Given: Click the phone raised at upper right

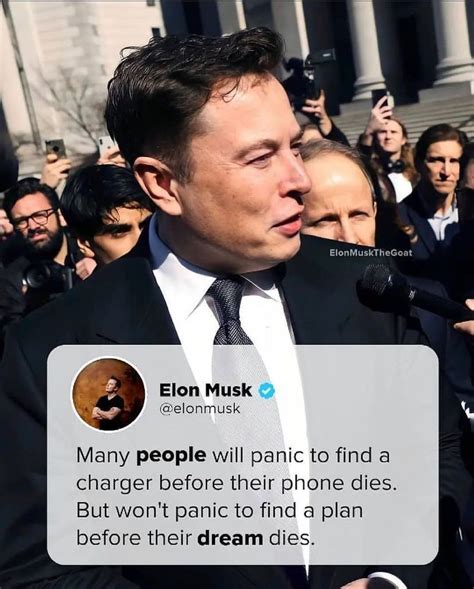Looking at the screenshot, I should click(x=380, y=98).
